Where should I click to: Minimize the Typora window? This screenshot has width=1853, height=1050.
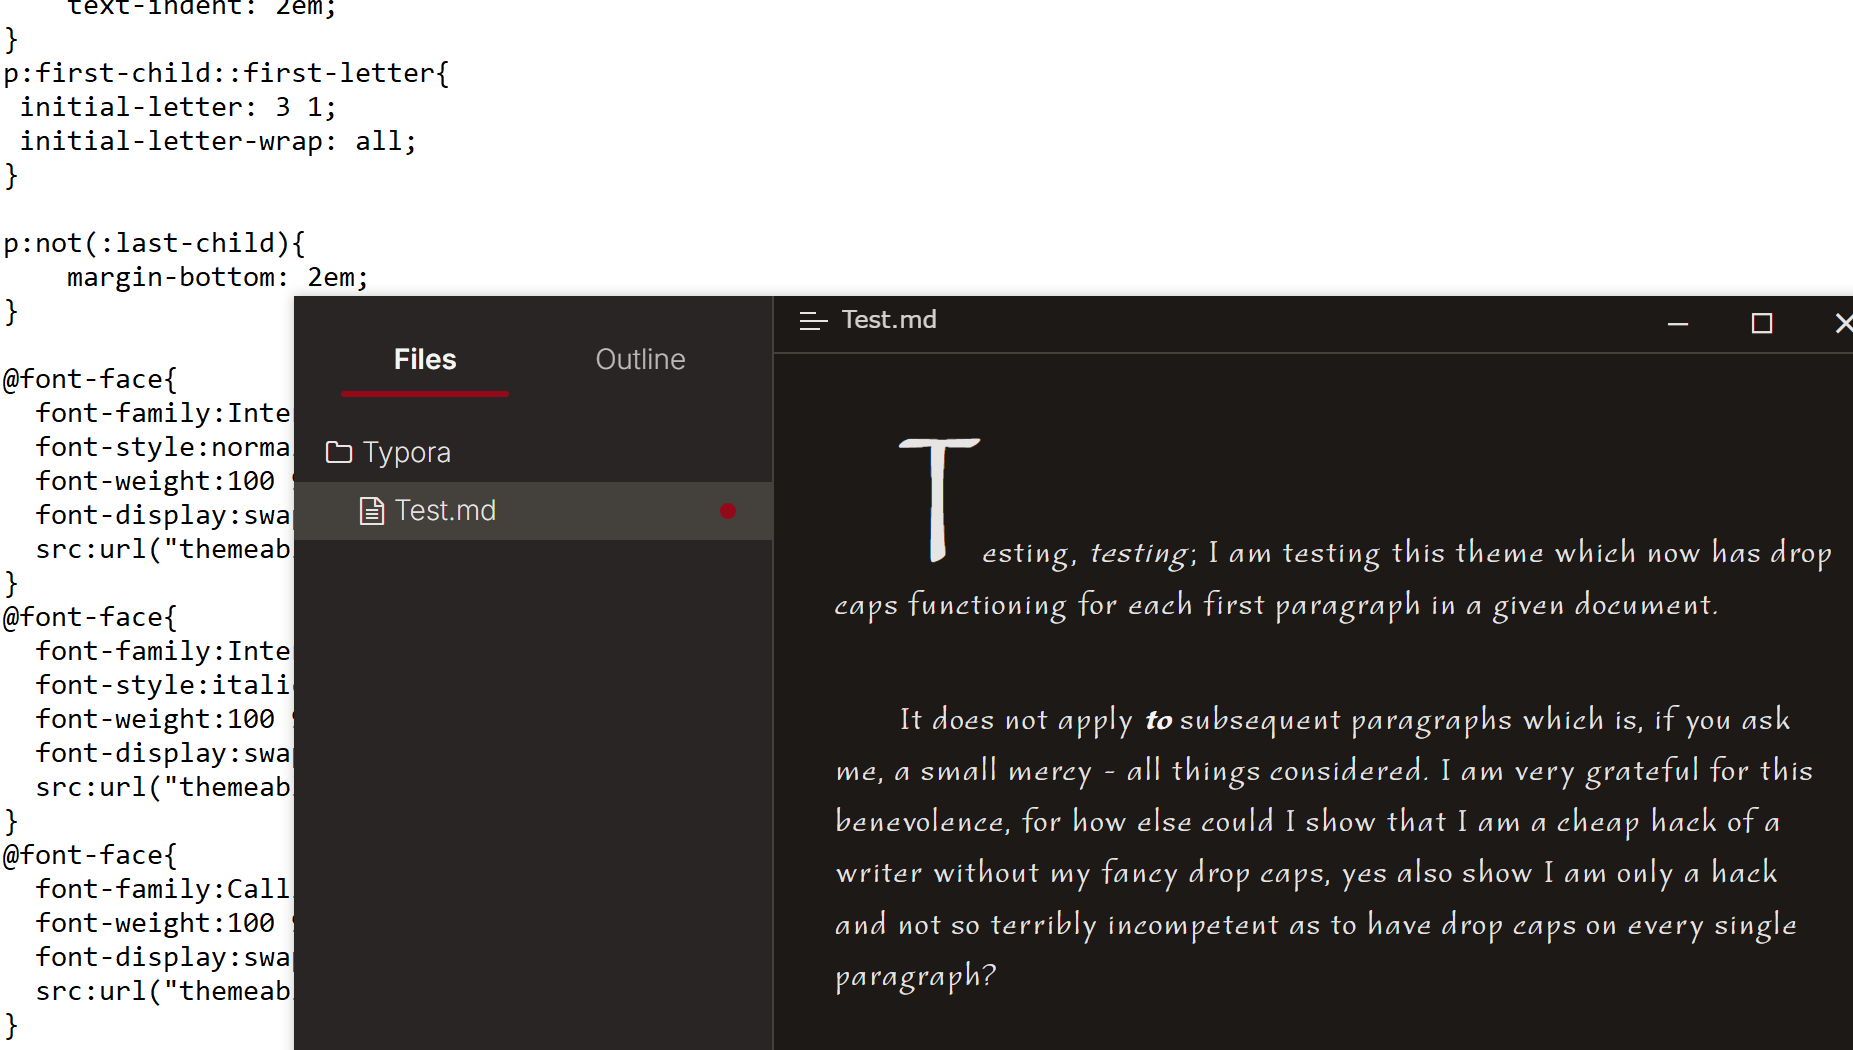(1678, 323)
